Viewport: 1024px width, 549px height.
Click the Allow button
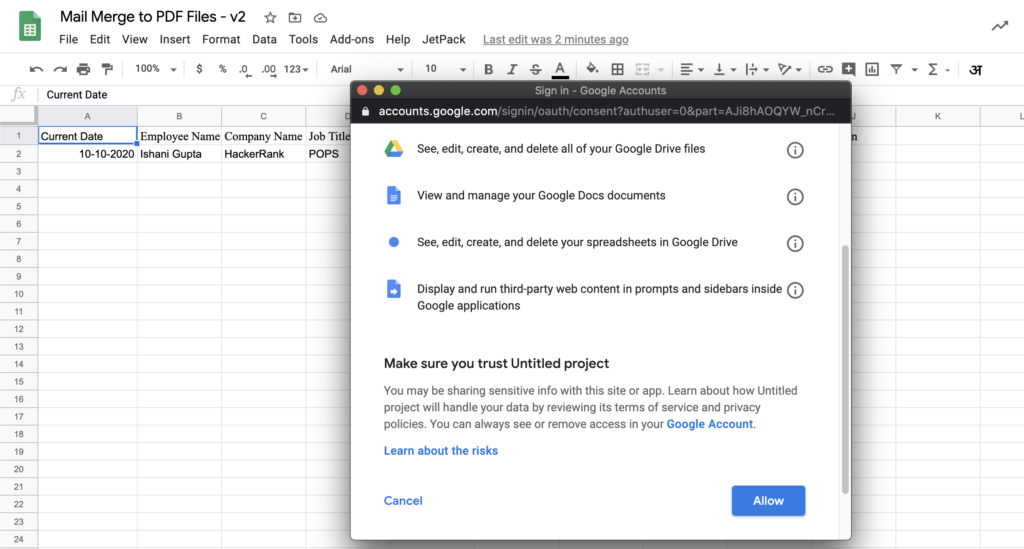tap(768, 501)
